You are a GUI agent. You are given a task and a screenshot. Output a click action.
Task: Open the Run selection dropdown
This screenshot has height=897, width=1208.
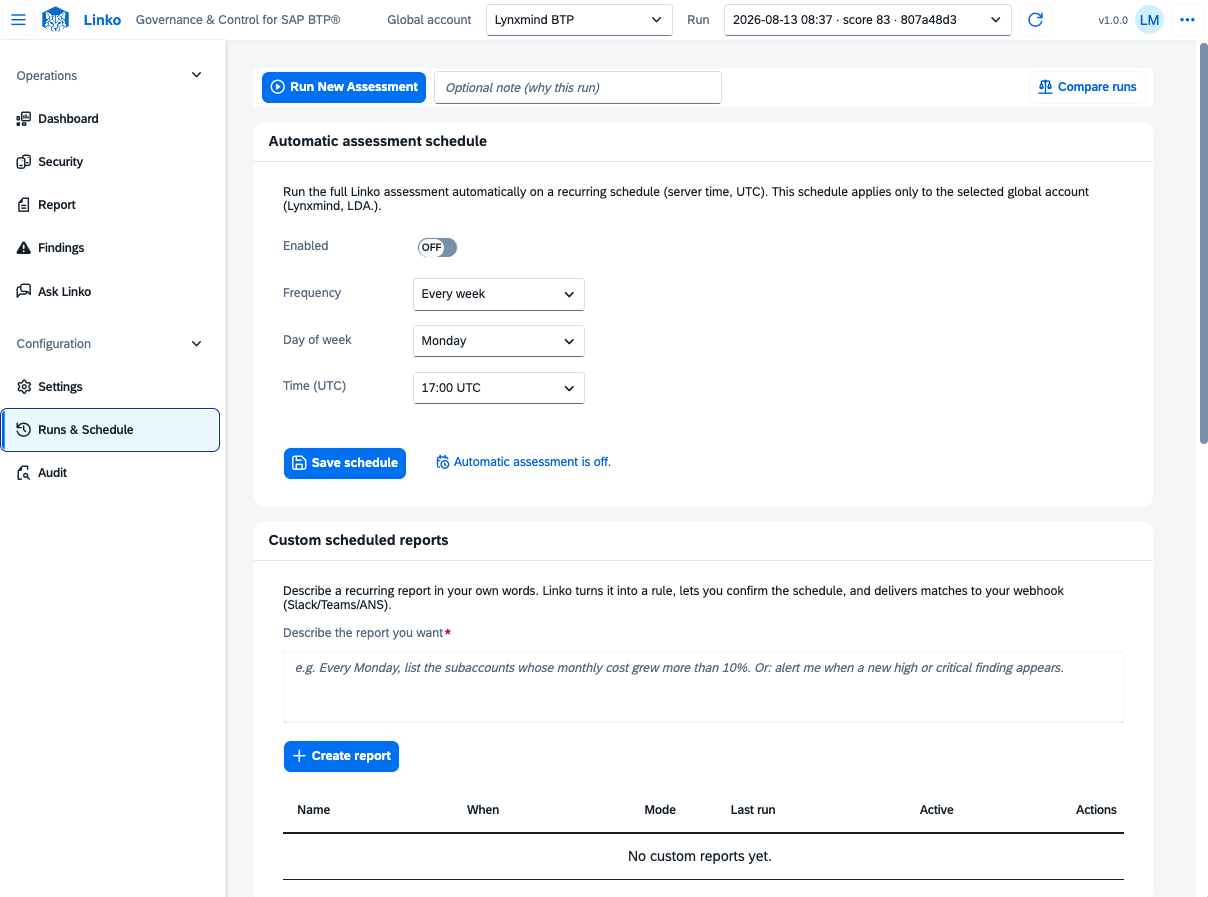[x=867, y=20]
